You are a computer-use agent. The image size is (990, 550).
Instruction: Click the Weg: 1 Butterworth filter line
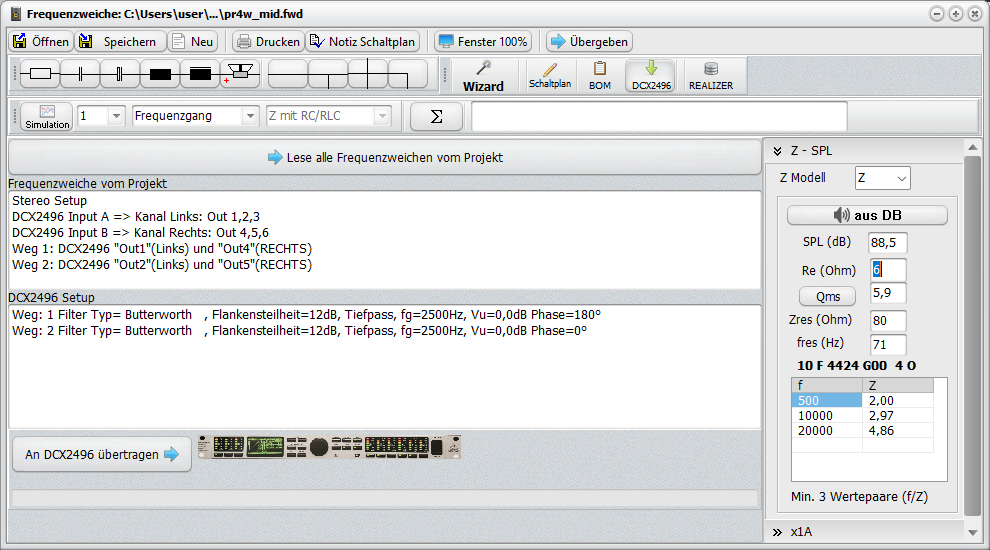click(306, 314)
